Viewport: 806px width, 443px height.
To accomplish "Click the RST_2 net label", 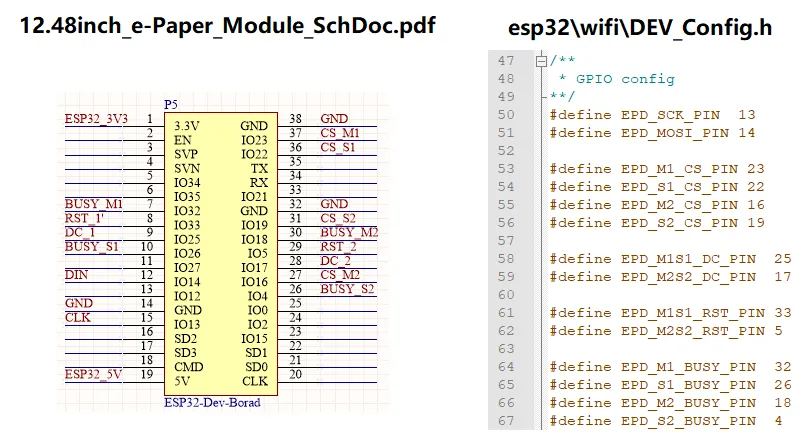I will pyautogui.click(x=338, y=247).
